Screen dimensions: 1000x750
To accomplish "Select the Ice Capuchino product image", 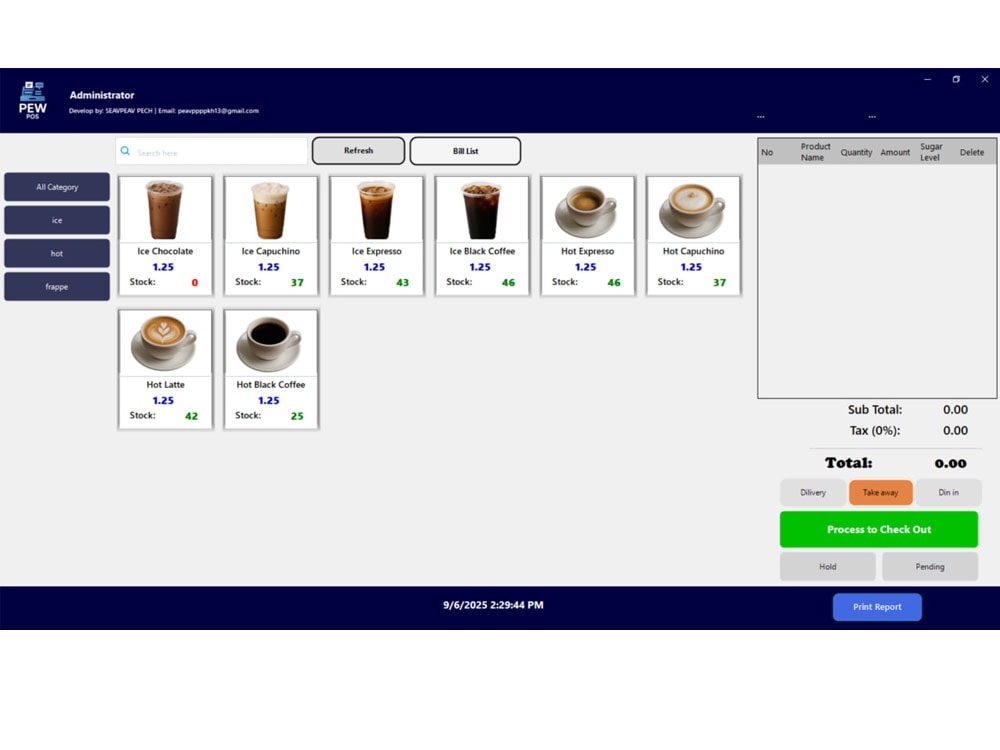I will [x=271, y=210].
